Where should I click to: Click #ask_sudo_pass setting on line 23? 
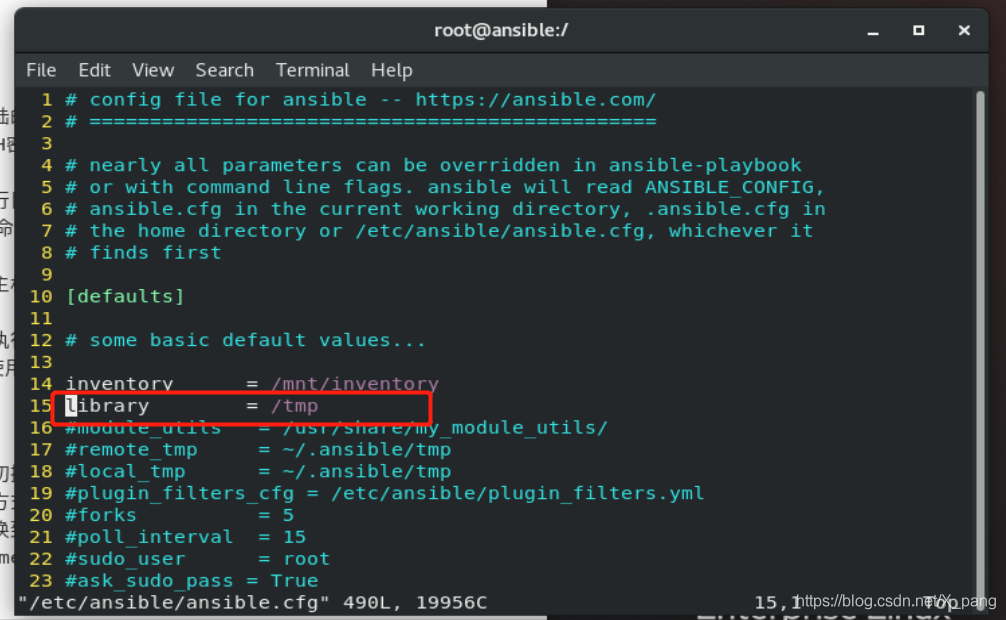(192, 581)
